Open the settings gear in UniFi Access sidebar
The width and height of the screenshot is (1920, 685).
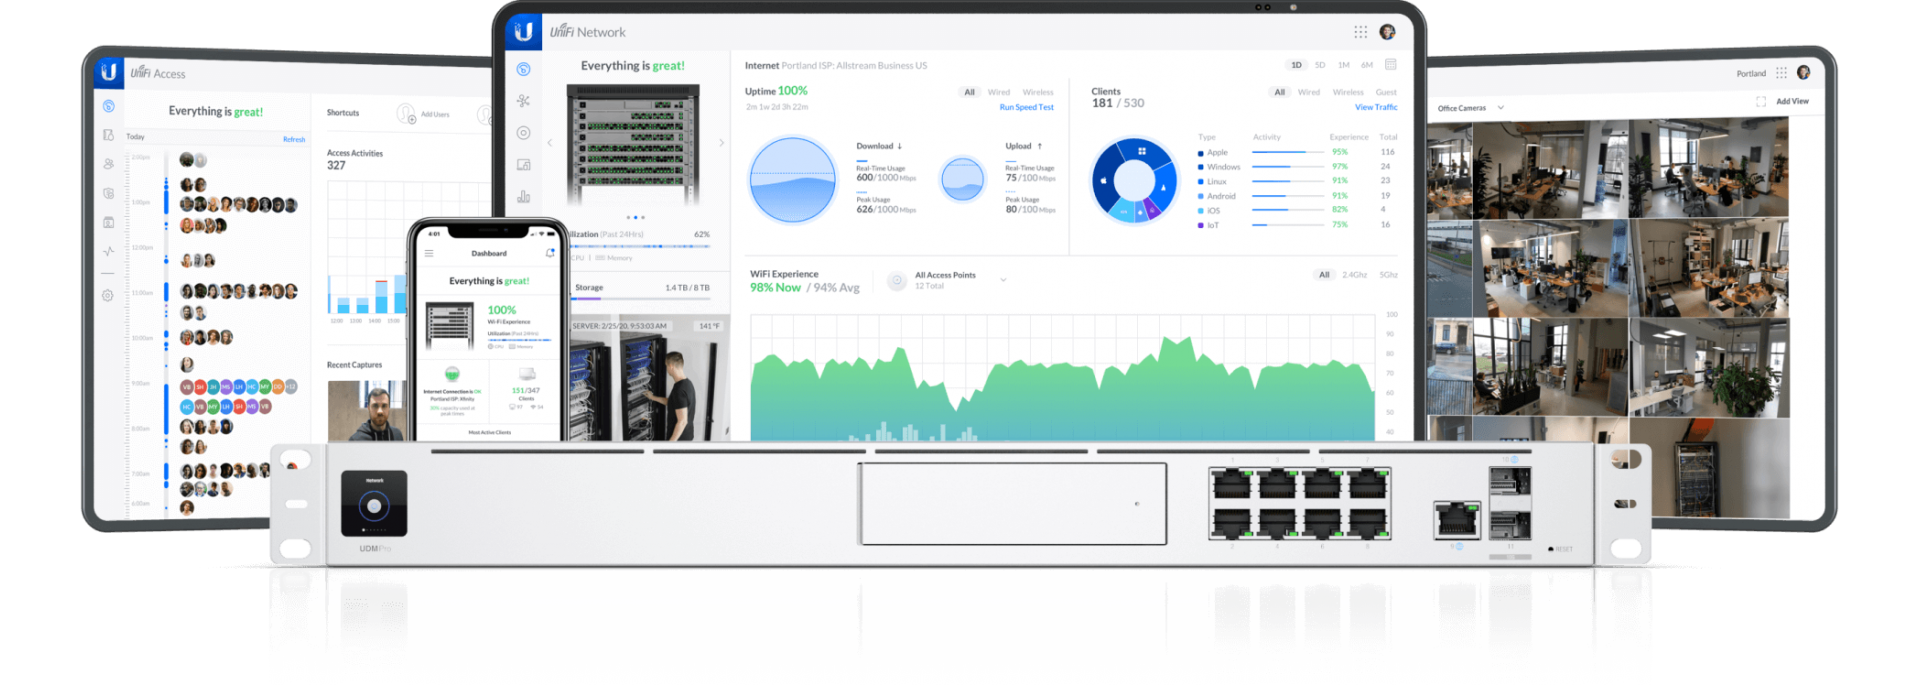click(x=108, y=295)
